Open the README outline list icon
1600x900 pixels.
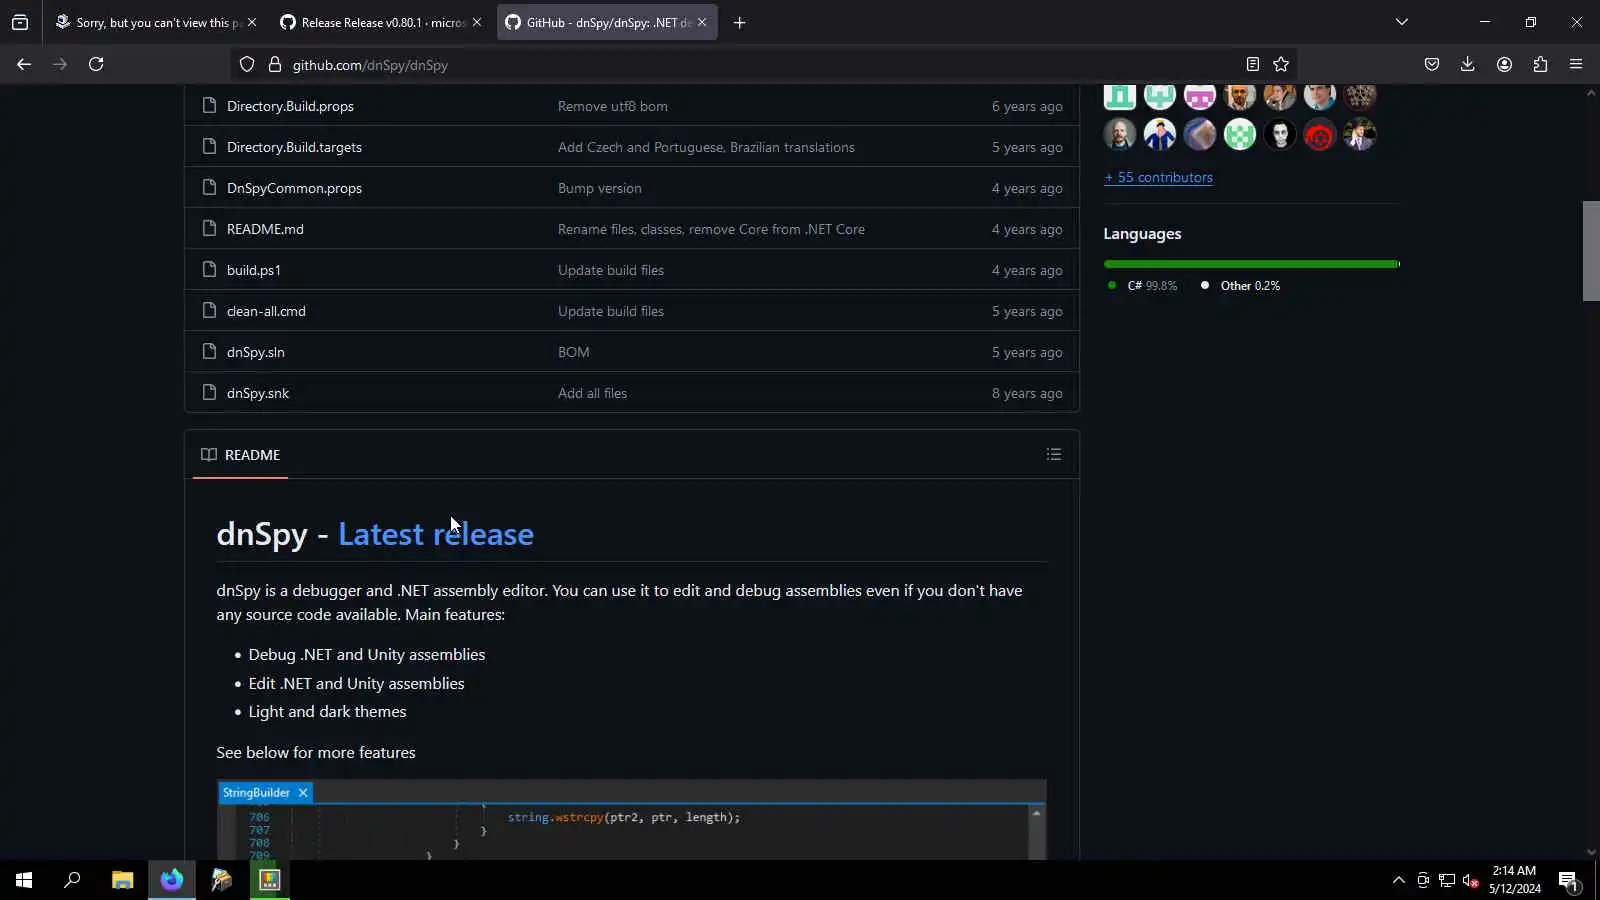pyautogui.click(x=1054, y=454)
